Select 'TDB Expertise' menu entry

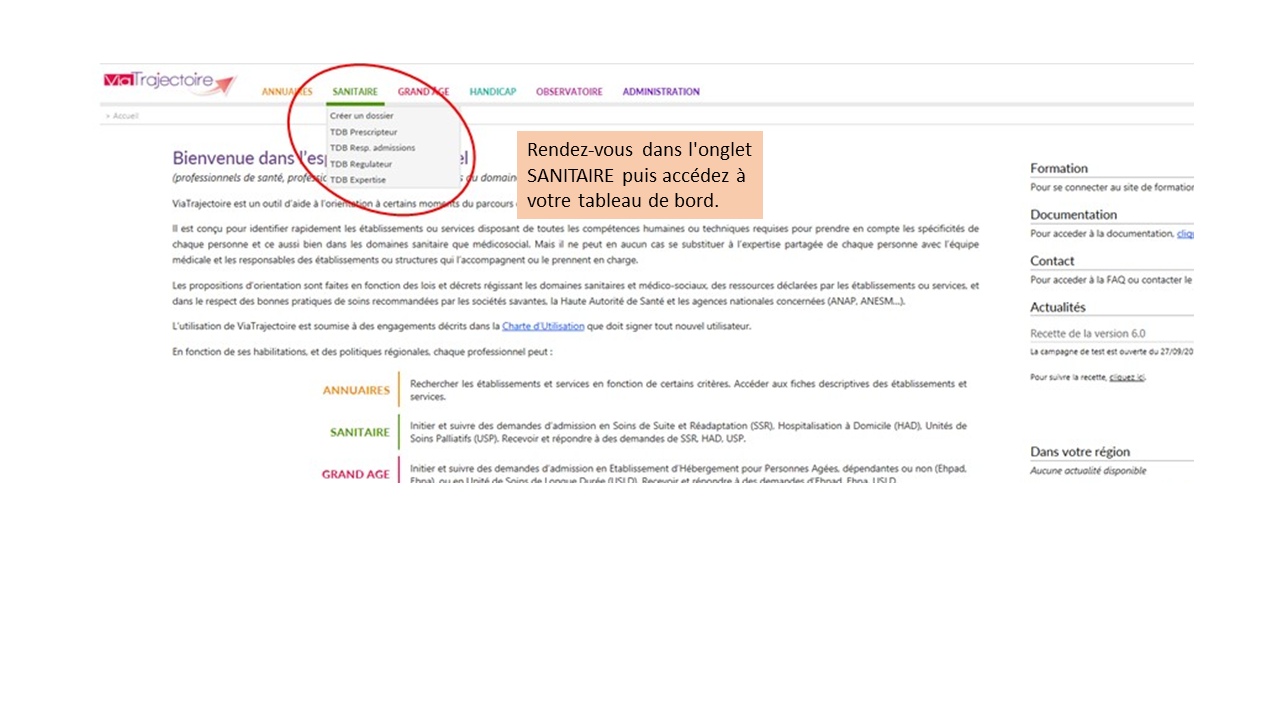click(x=358, y=180)
